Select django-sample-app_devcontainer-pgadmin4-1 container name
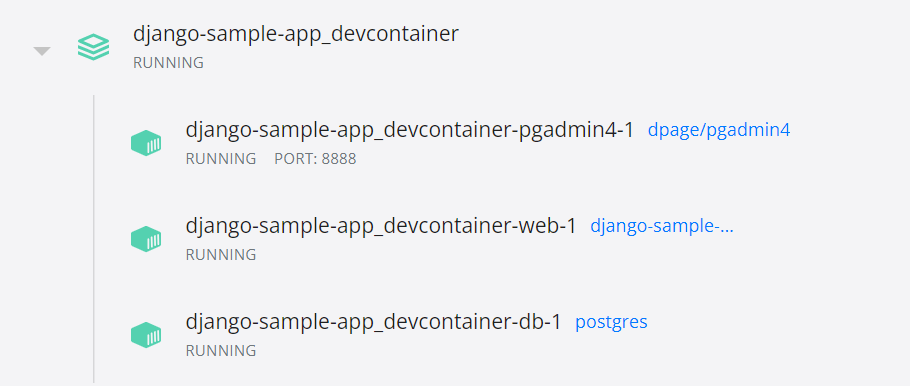 click(410, 129)
